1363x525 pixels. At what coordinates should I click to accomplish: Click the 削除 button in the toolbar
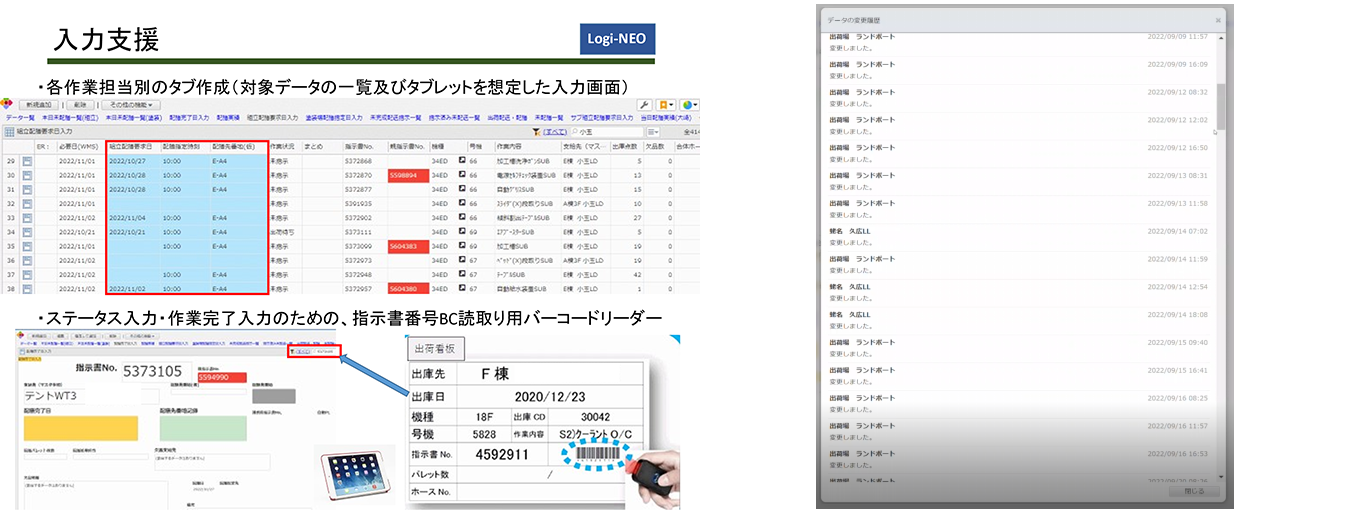coord(81,105)
